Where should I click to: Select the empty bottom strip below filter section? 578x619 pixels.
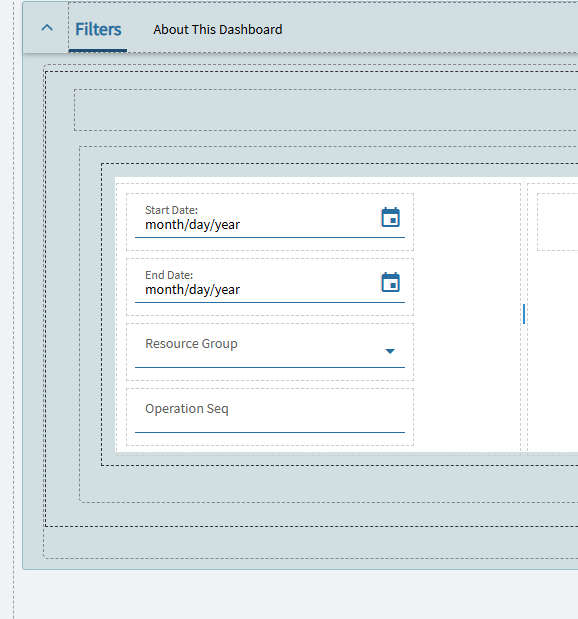click(312, 543)
